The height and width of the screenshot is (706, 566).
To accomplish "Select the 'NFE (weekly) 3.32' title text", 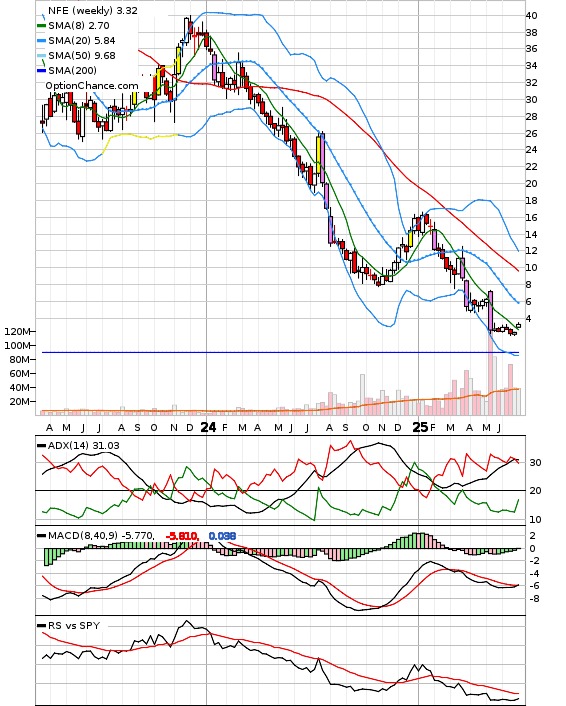I will click(x=93, y=10).
